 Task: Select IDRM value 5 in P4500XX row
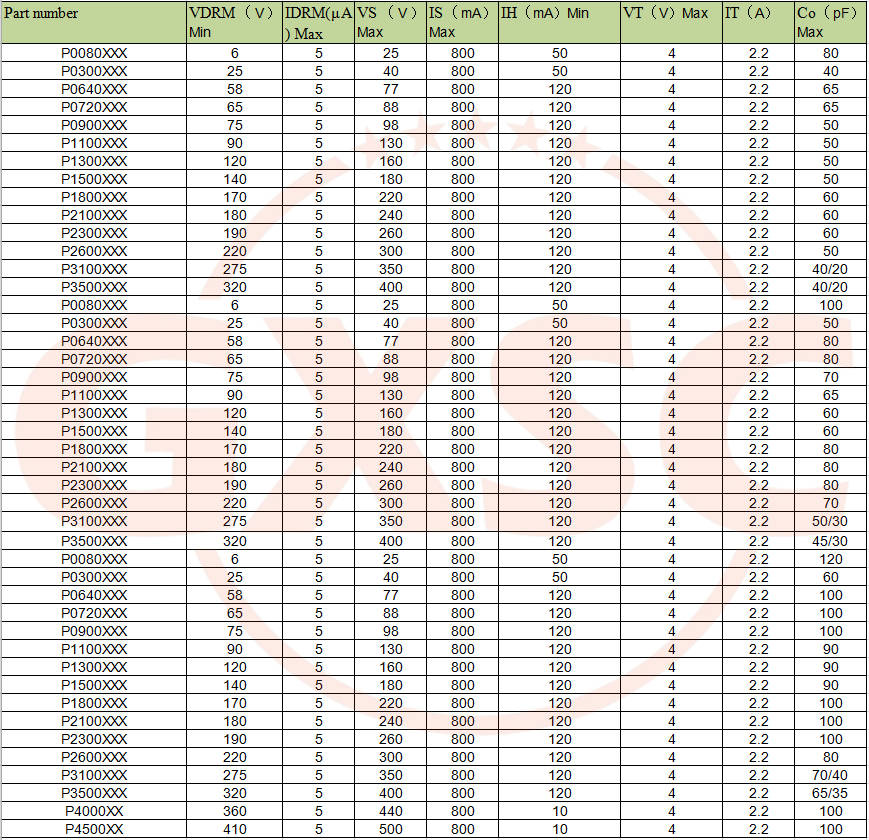pos(319,829)
